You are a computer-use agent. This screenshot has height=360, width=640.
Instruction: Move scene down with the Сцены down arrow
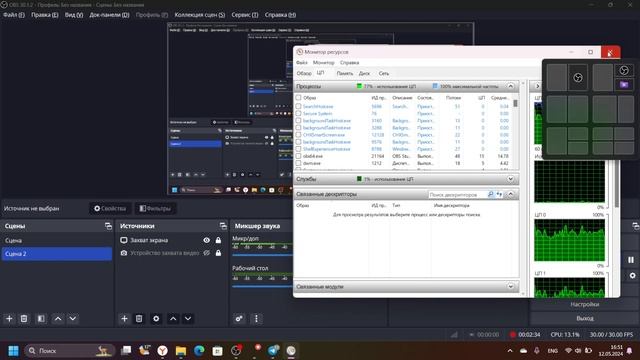click(x=73, y=319)
